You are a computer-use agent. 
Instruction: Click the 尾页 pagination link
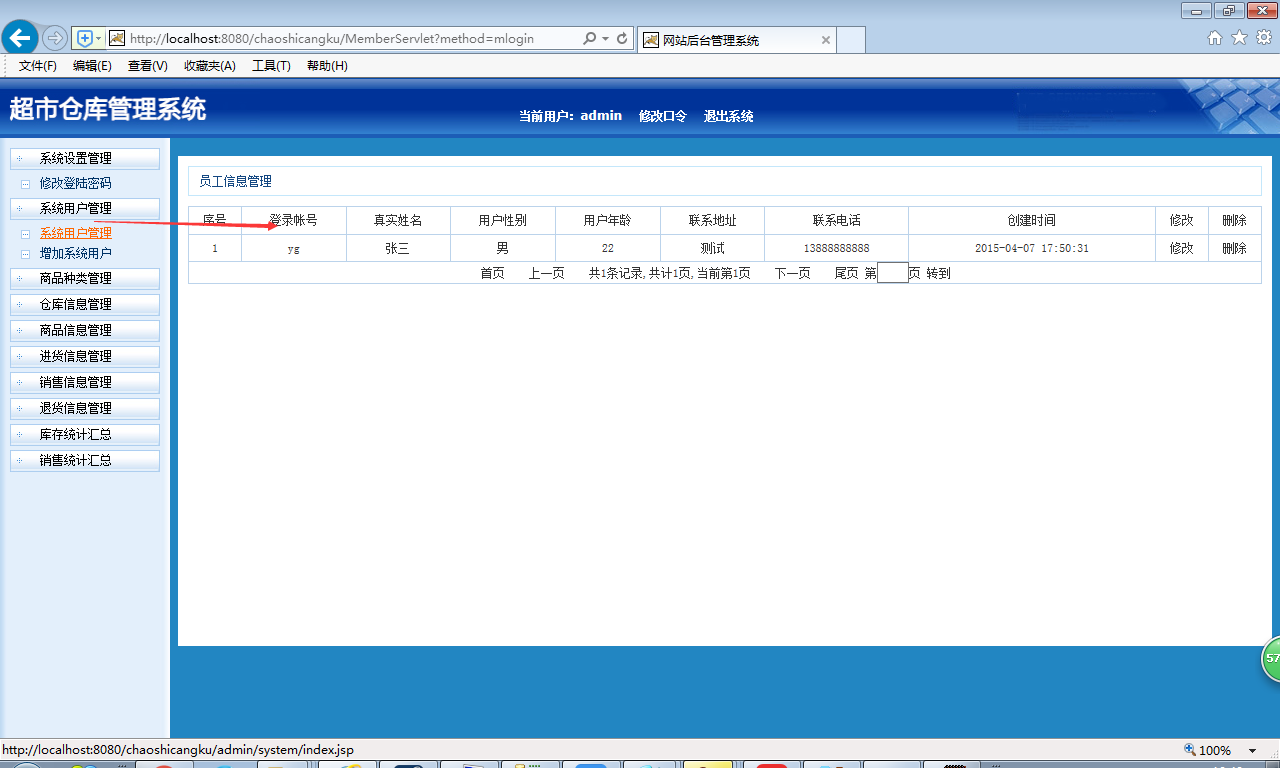(x=846, y=273)
